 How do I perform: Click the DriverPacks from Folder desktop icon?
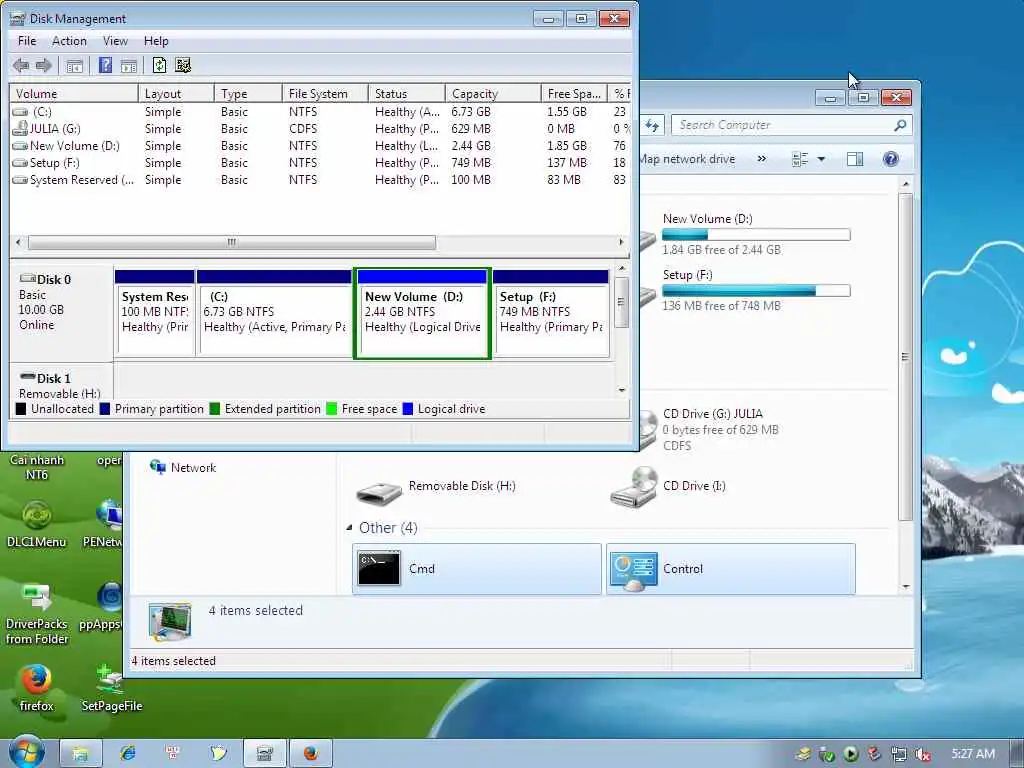(x=37, y=613)
